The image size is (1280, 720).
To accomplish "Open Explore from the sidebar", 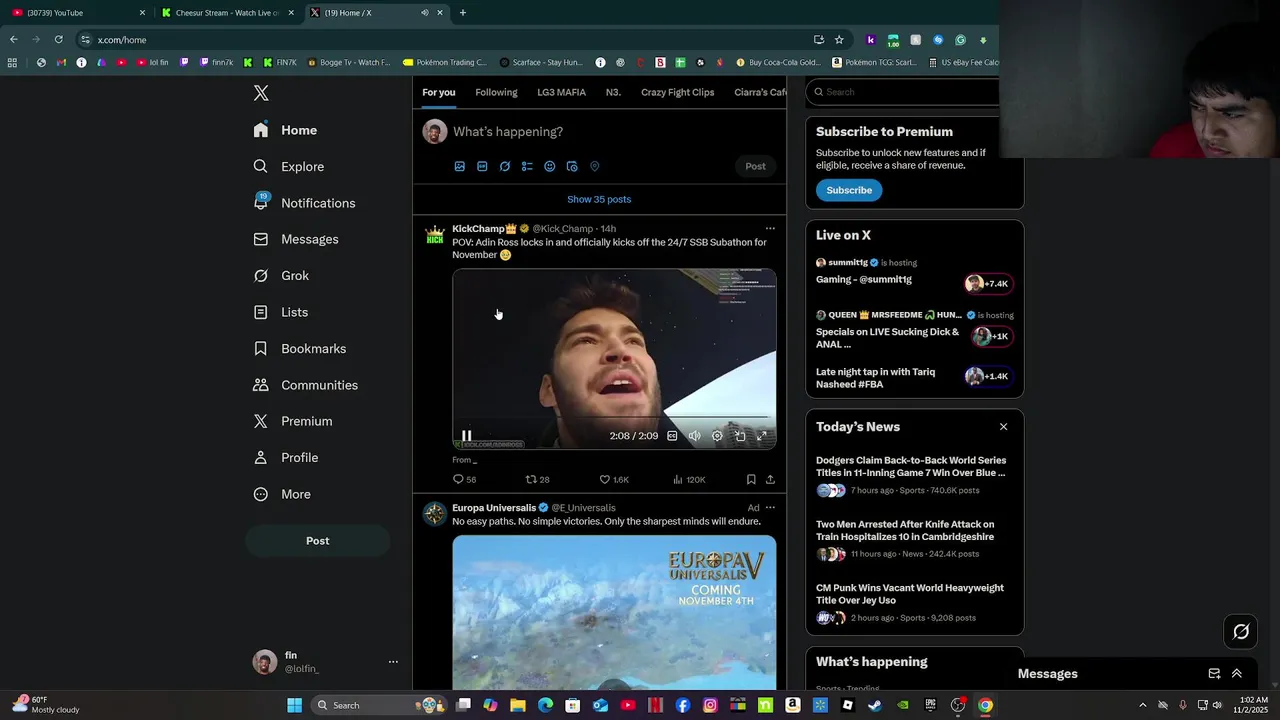I will pyautogui.click(x=289, y=167).
